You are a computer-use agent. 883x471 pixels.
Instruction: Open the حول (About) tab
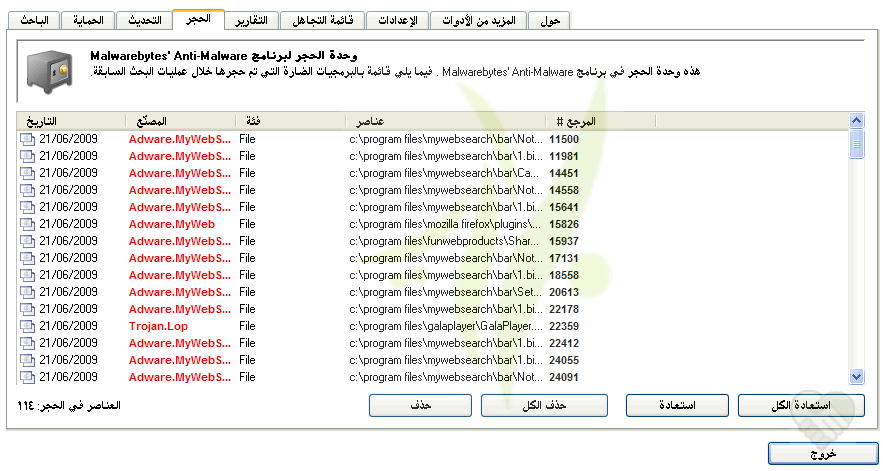[550, 21]
